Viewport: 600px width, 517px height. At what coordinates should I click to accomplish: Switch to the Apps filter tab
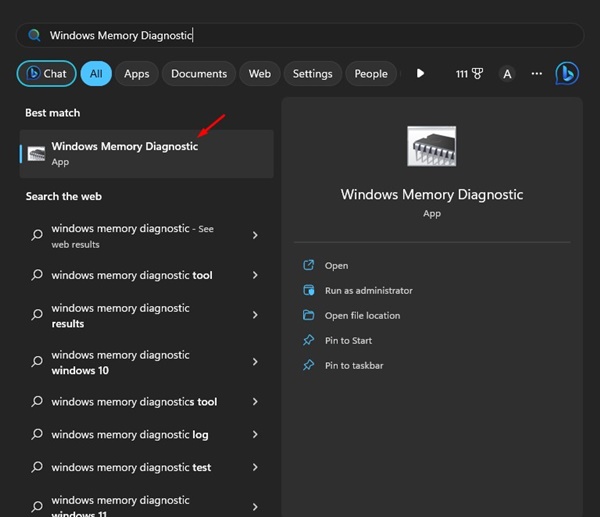[136, 74]
